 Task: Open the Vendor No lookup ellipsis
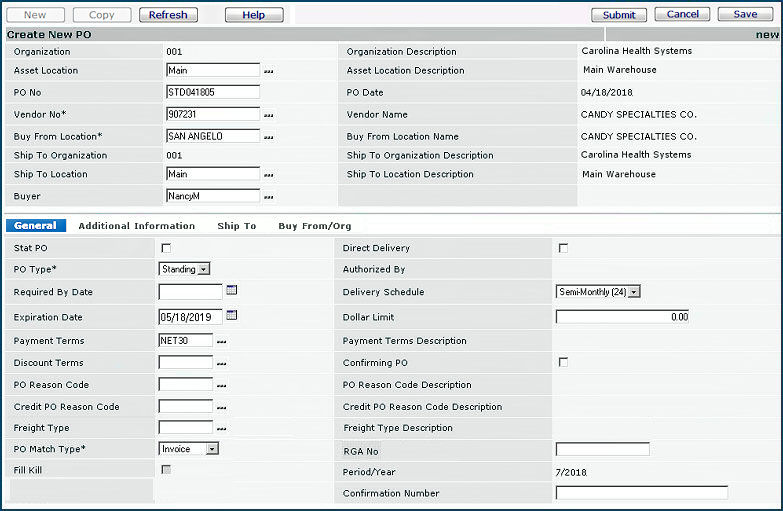pyautogui.click(x=268, y=116)
